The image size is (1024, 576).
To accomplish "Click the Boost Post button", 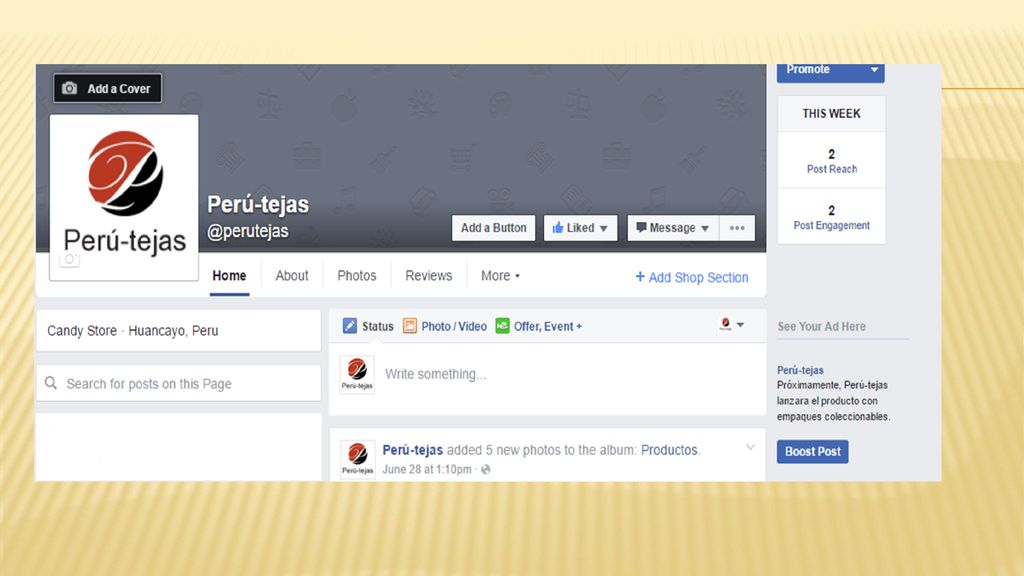I will coord(812,451).
